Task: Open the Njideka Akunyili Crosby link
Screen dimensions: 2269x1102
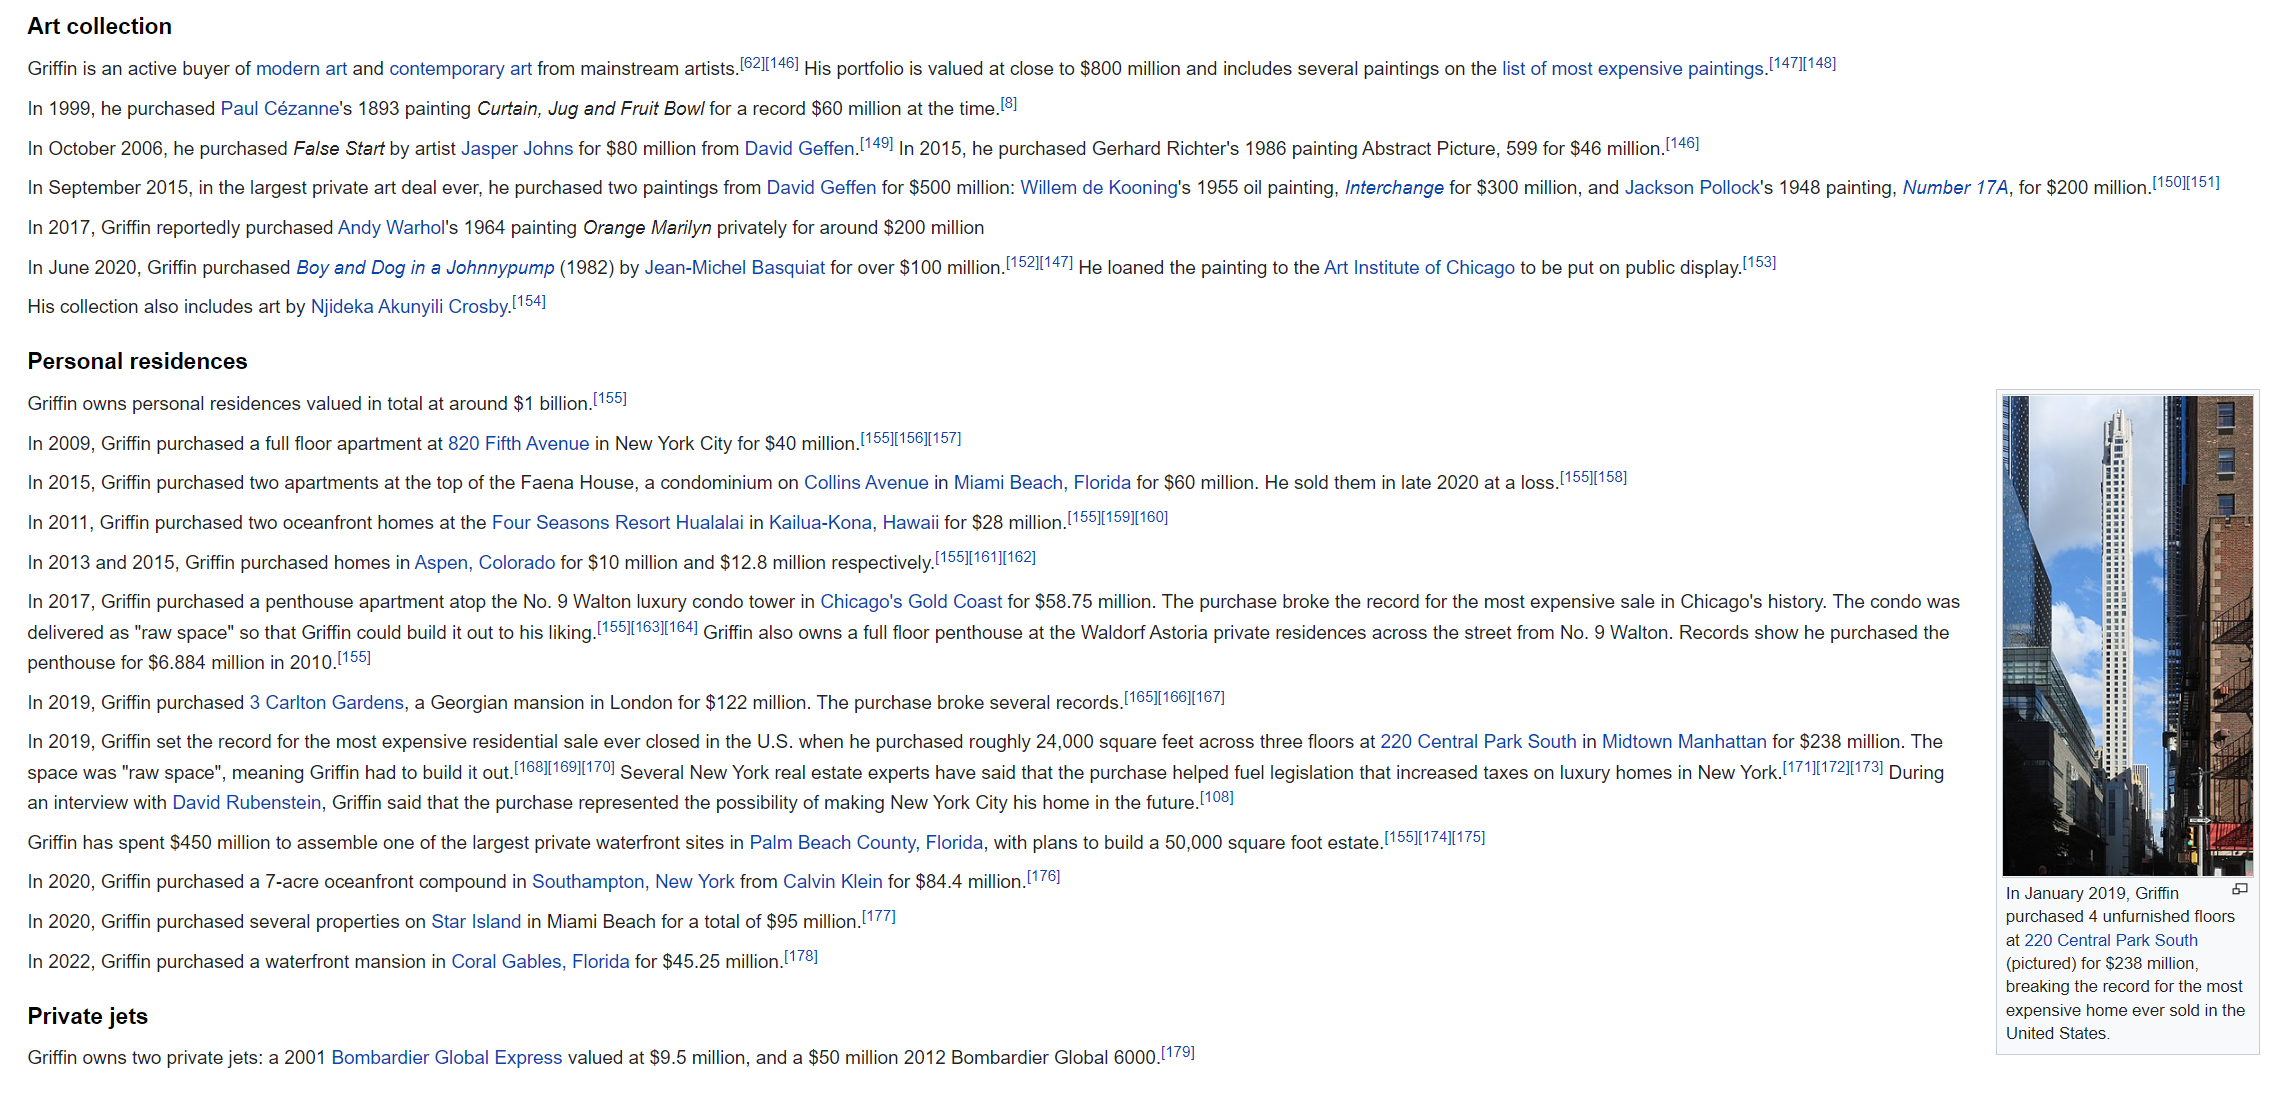Action: (409, 307)
